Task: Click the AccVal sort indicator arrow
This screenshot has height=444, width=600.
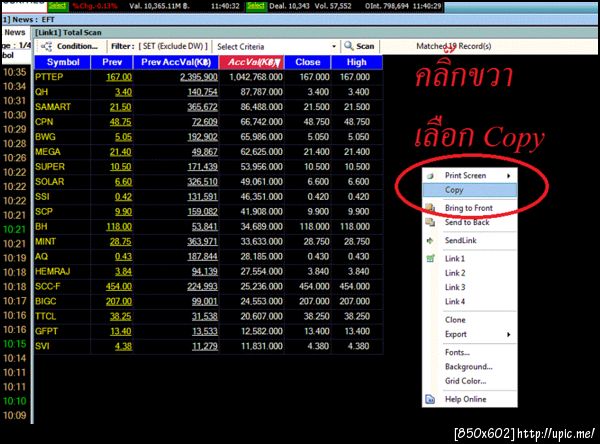Action: click(278, 63)
